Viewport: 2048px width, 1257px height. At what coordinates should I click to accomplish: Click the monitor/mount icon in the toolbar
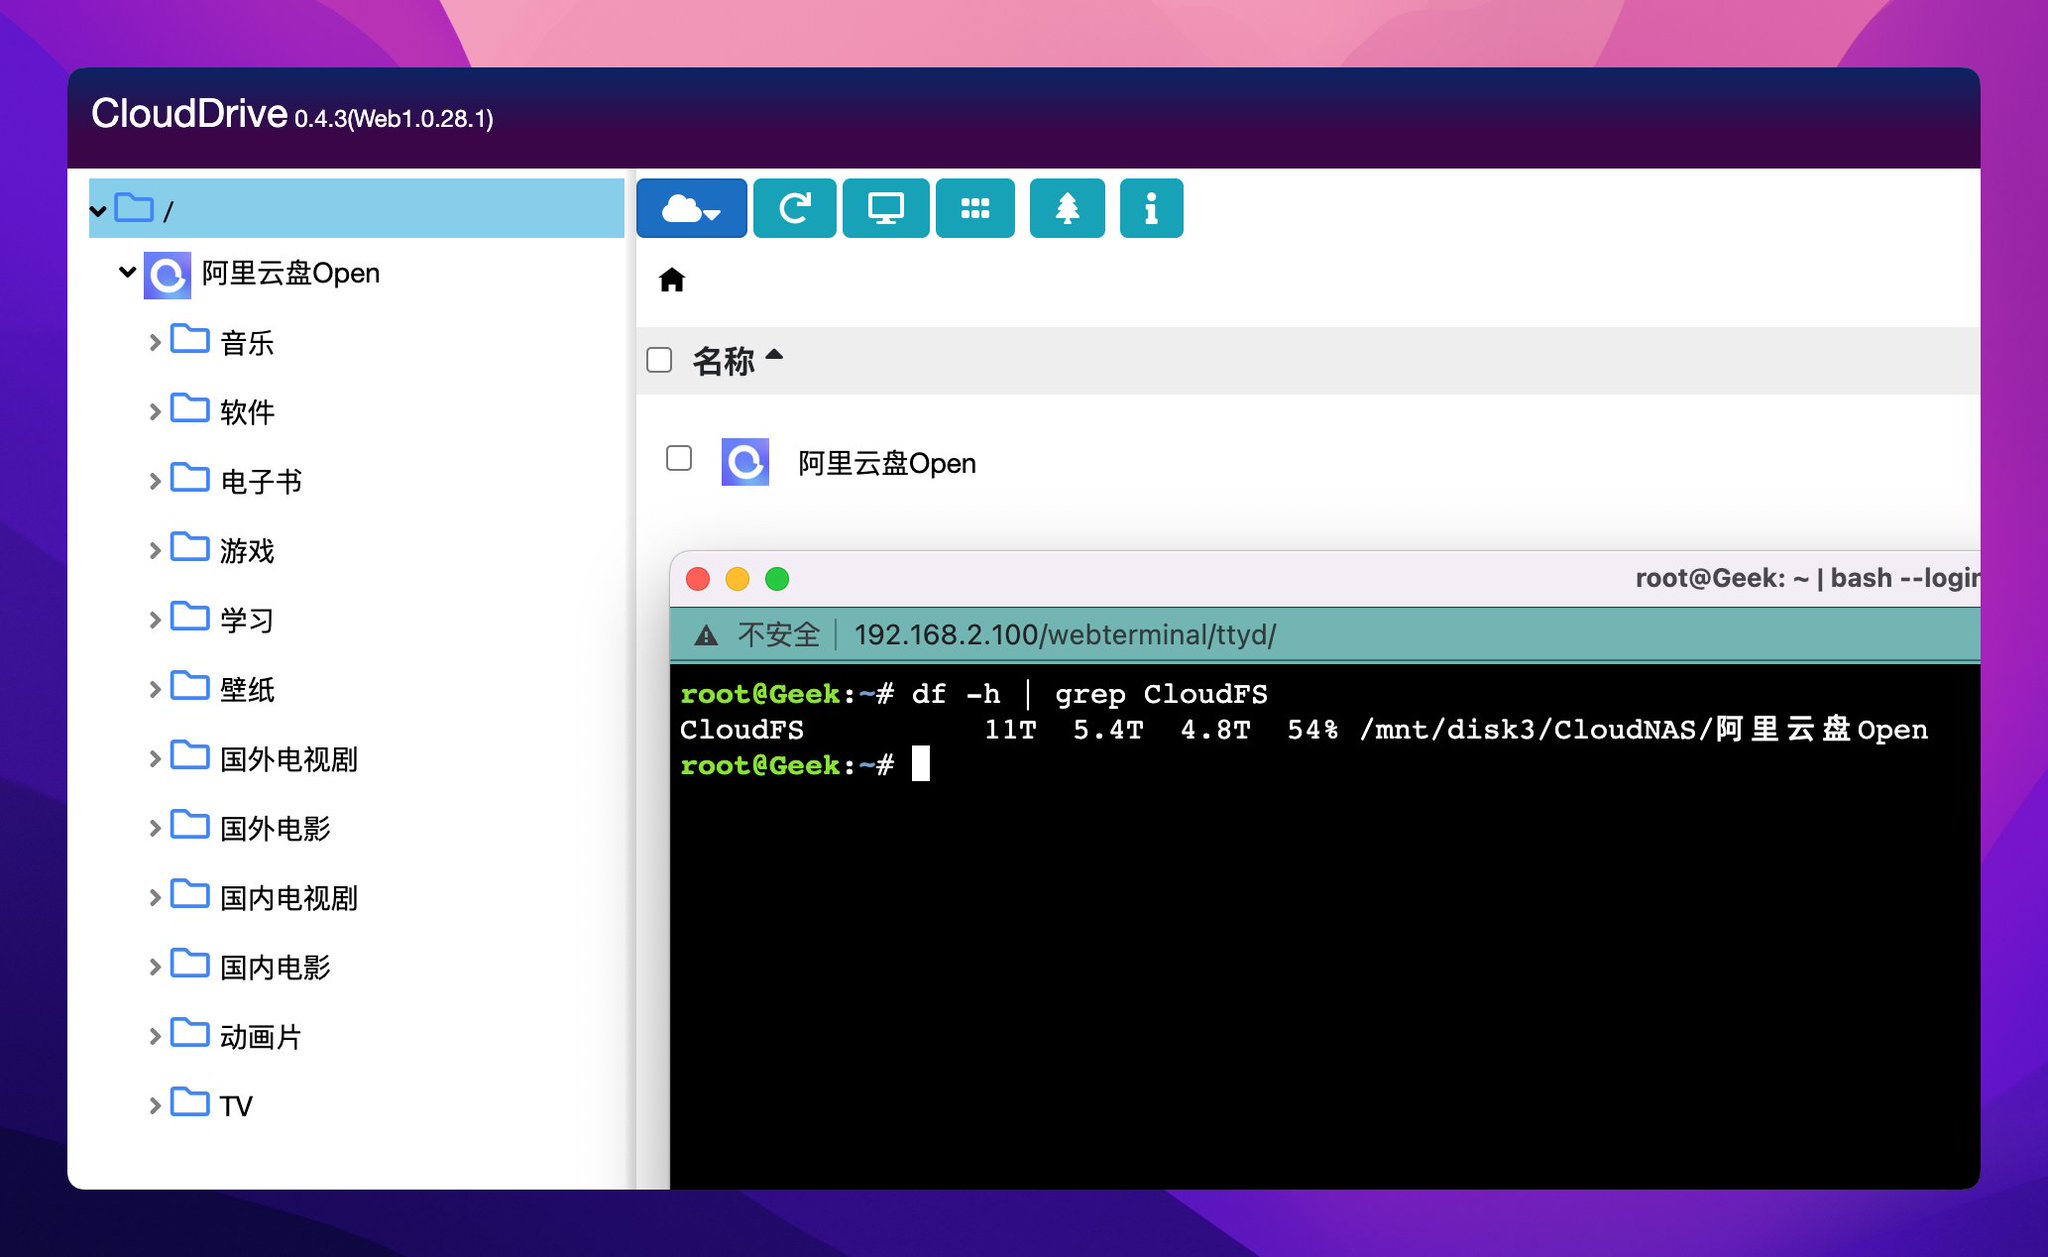pos(885,208)
